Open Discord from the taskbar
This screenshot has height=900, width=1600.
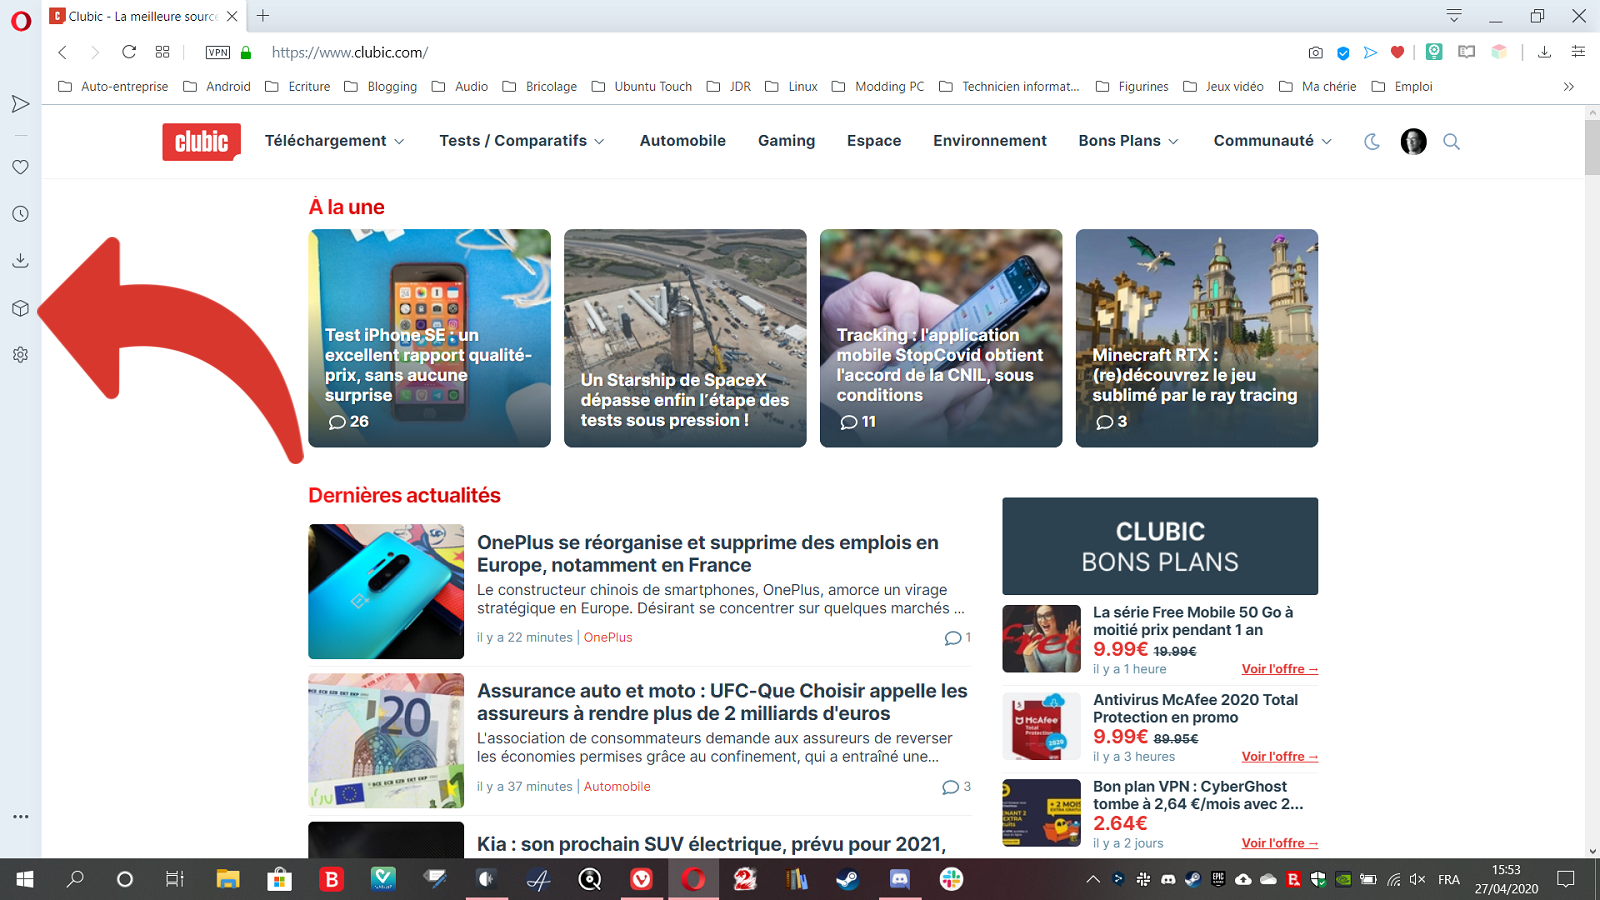[x=899, y=879]
